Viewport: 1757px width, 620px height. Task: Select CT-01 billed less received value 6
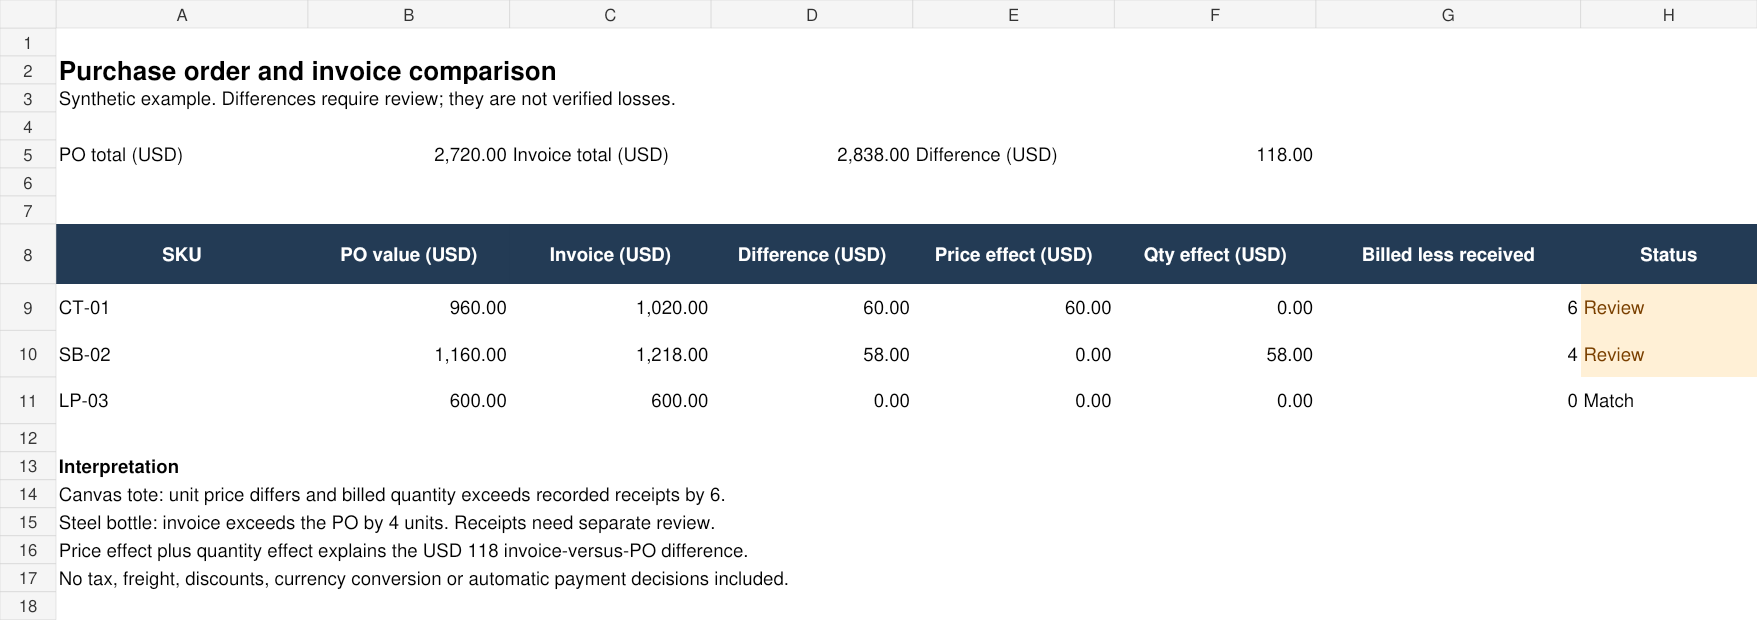(1448, 308)
